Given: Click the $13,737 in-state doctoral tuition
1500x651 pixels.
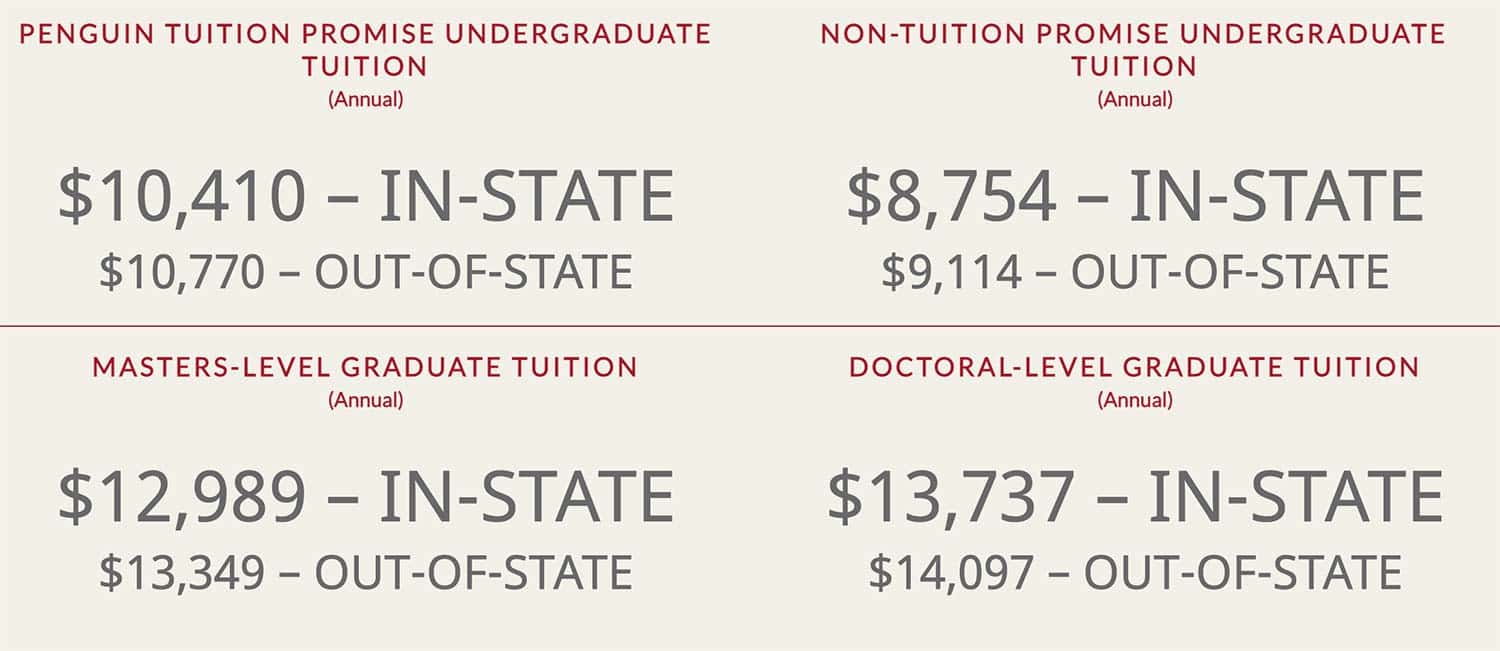Looking at the screenshot, I should 1134,497.
